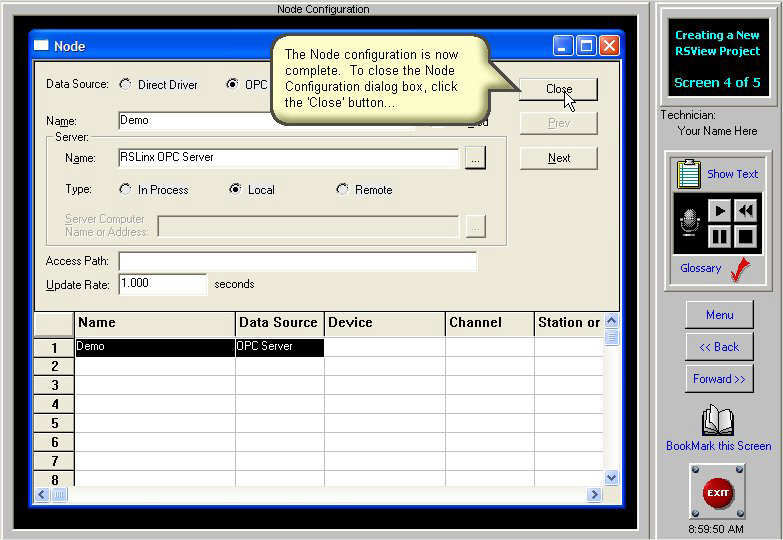Click the open book bookmark icon
783x540 pixels.
718,421
